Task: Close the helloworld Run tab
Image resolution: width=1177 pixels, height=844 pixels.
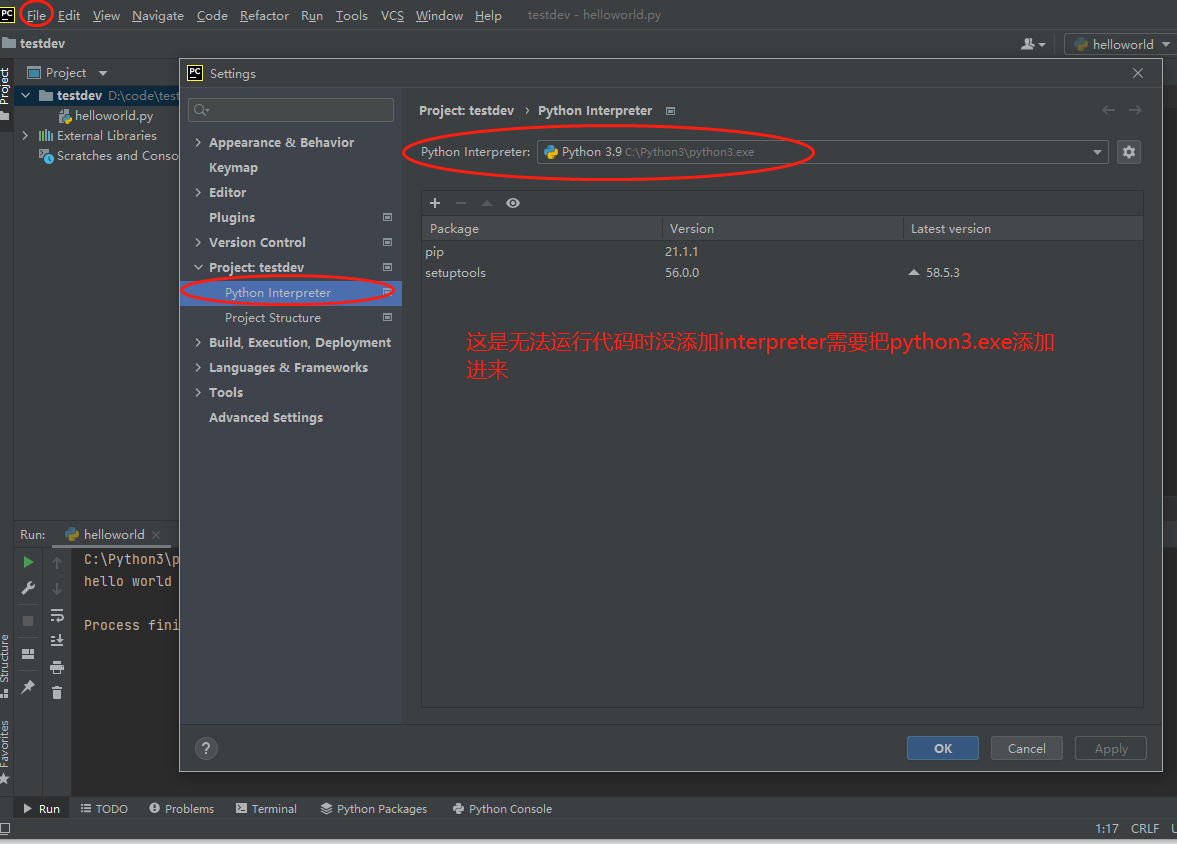Action: tap(156, 535)
